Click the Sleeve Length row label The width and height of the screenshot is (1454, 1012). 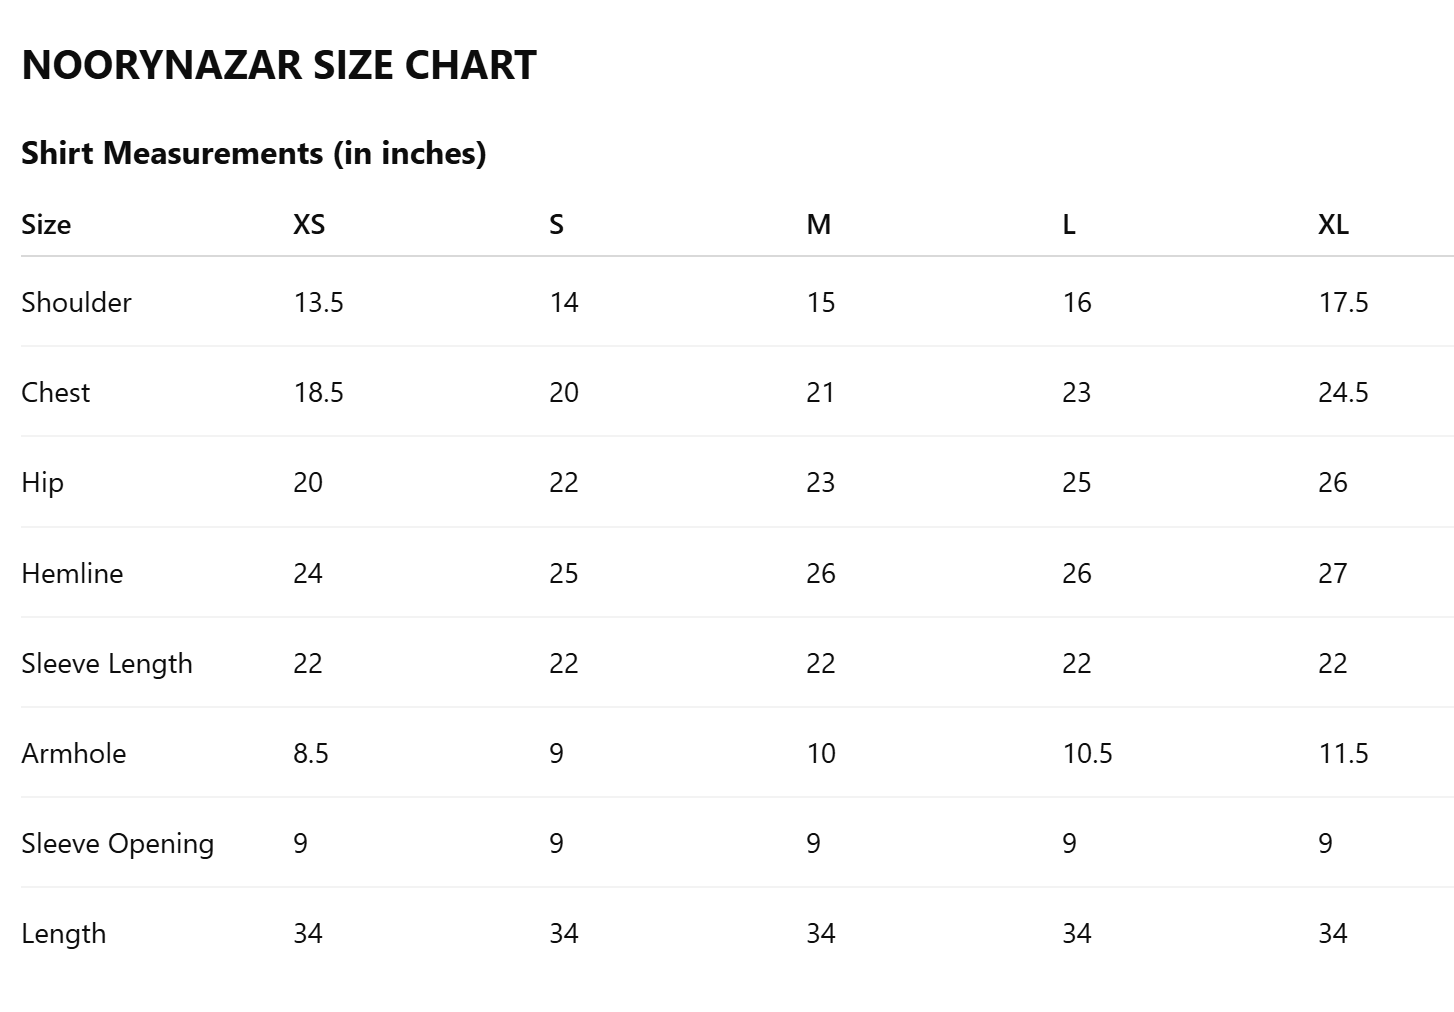coord(106,663)
